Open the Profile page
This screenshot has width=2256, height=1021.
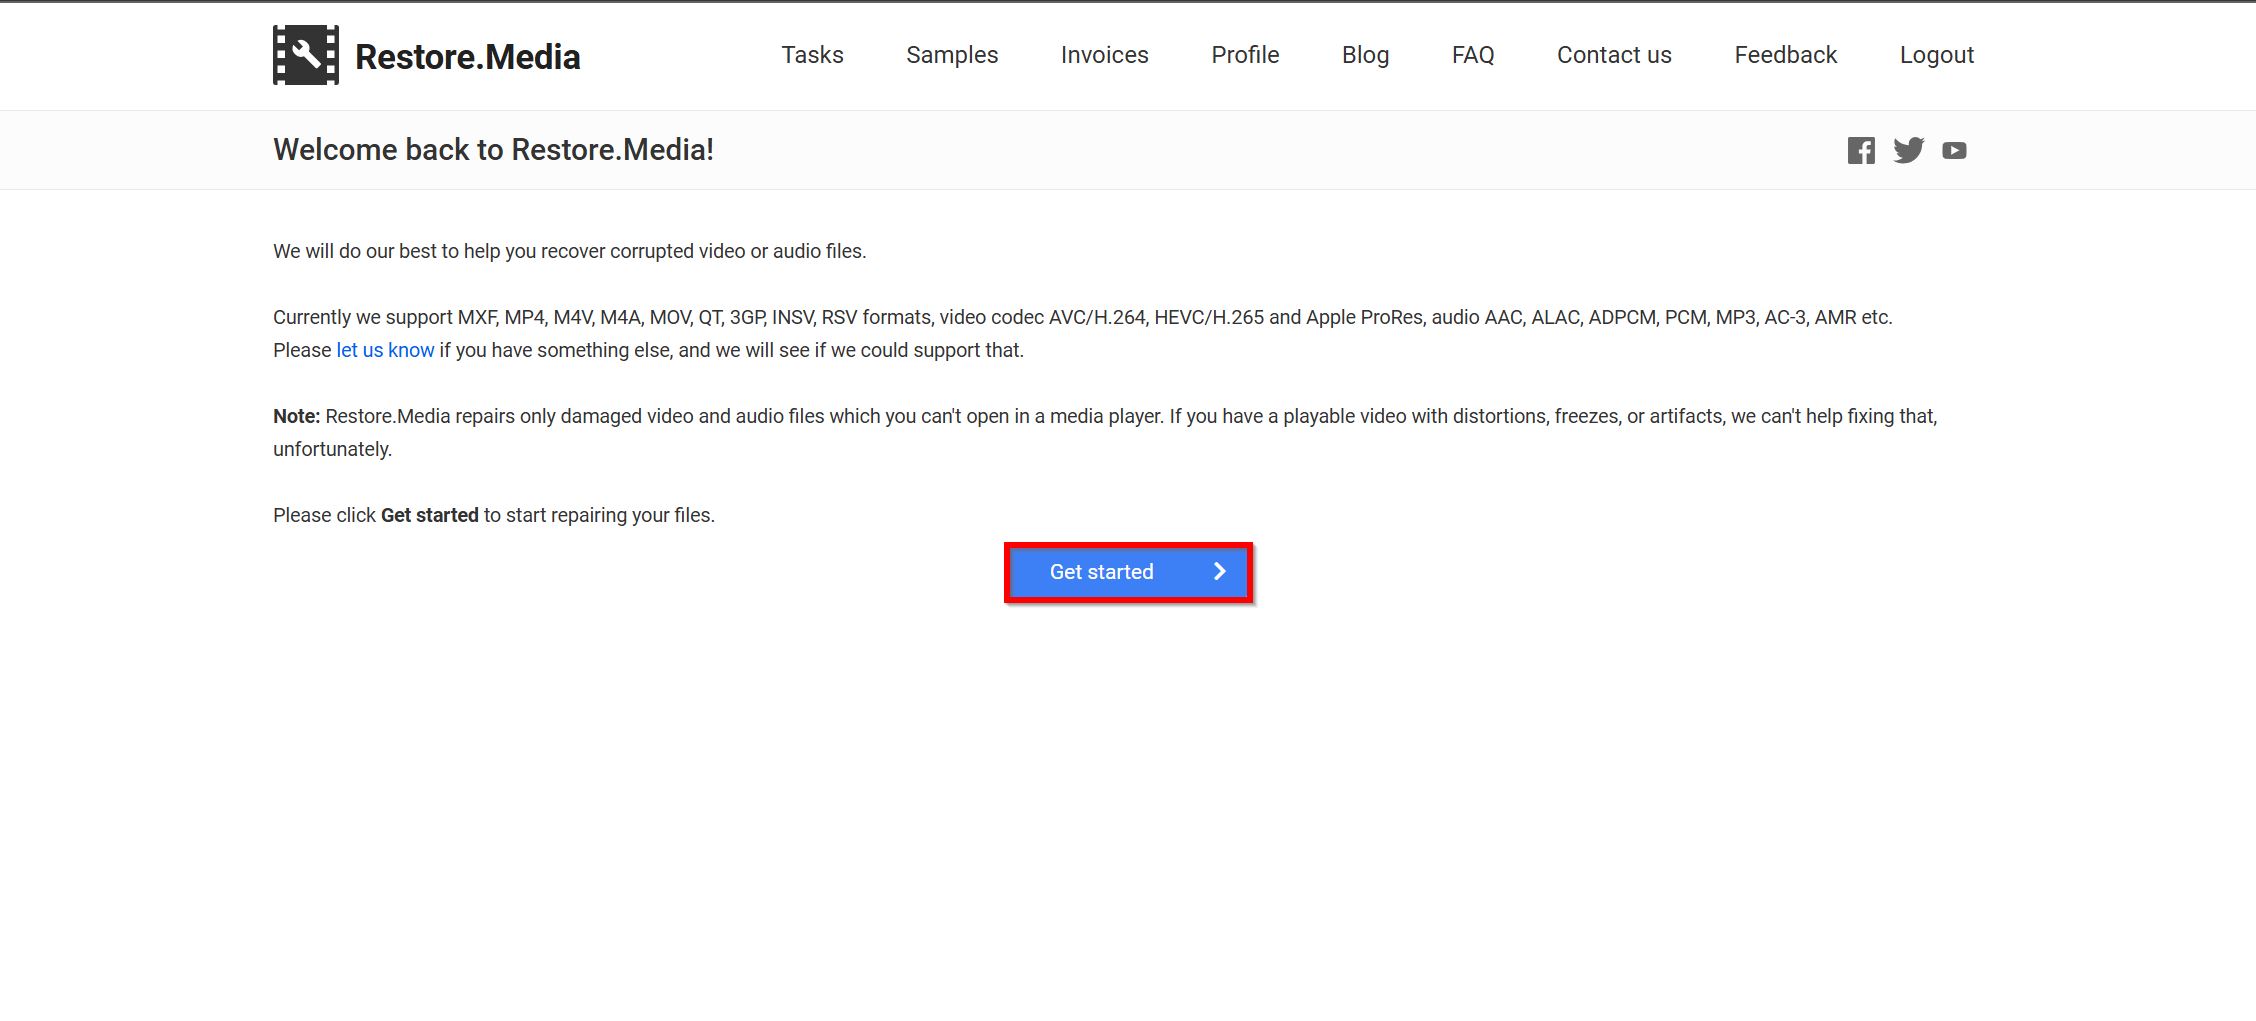[x=1245, y=55]
